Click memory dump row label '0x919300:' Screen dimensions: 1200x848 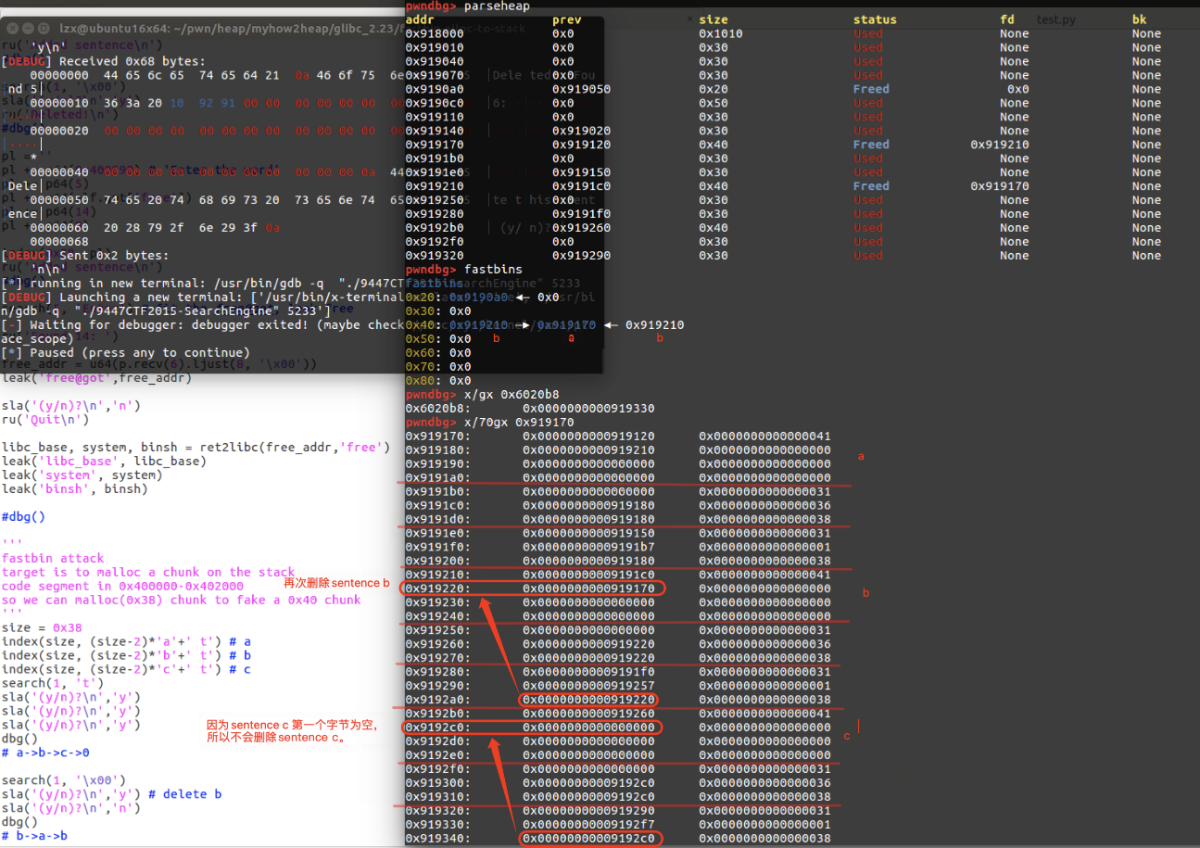(437, 783)
